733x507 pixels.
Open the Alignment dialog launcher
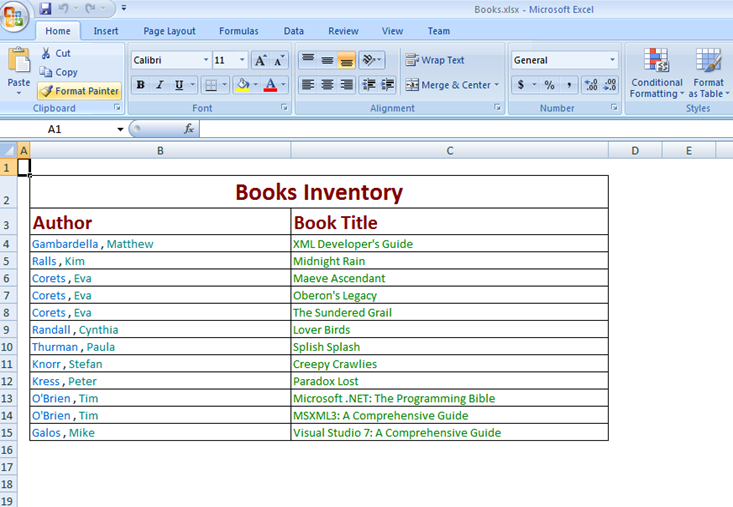(x=497, y=107)
